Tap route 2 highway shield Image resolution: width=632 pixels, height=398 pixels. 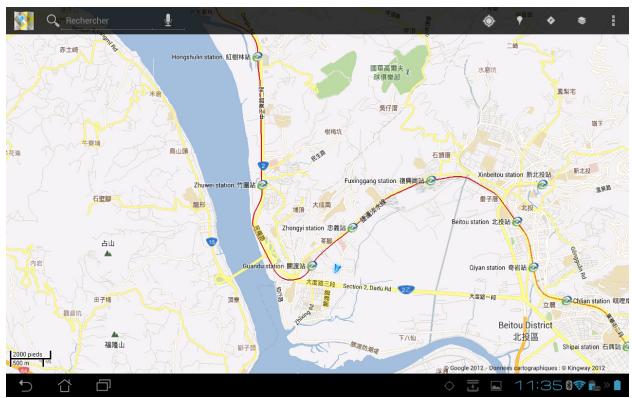click(x=263, y=165)
